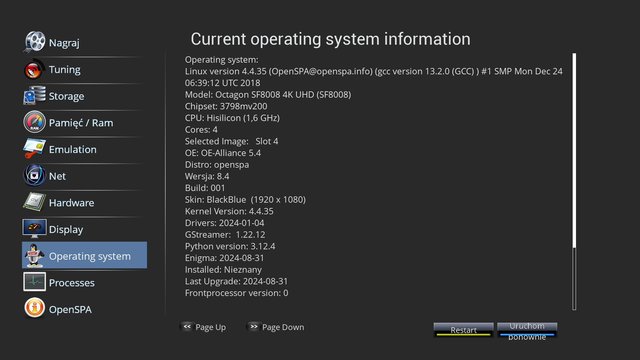The width and height of the screenshot is (640, 360).
Task: Click the Page Up label
Action: (x=211, y=327)
